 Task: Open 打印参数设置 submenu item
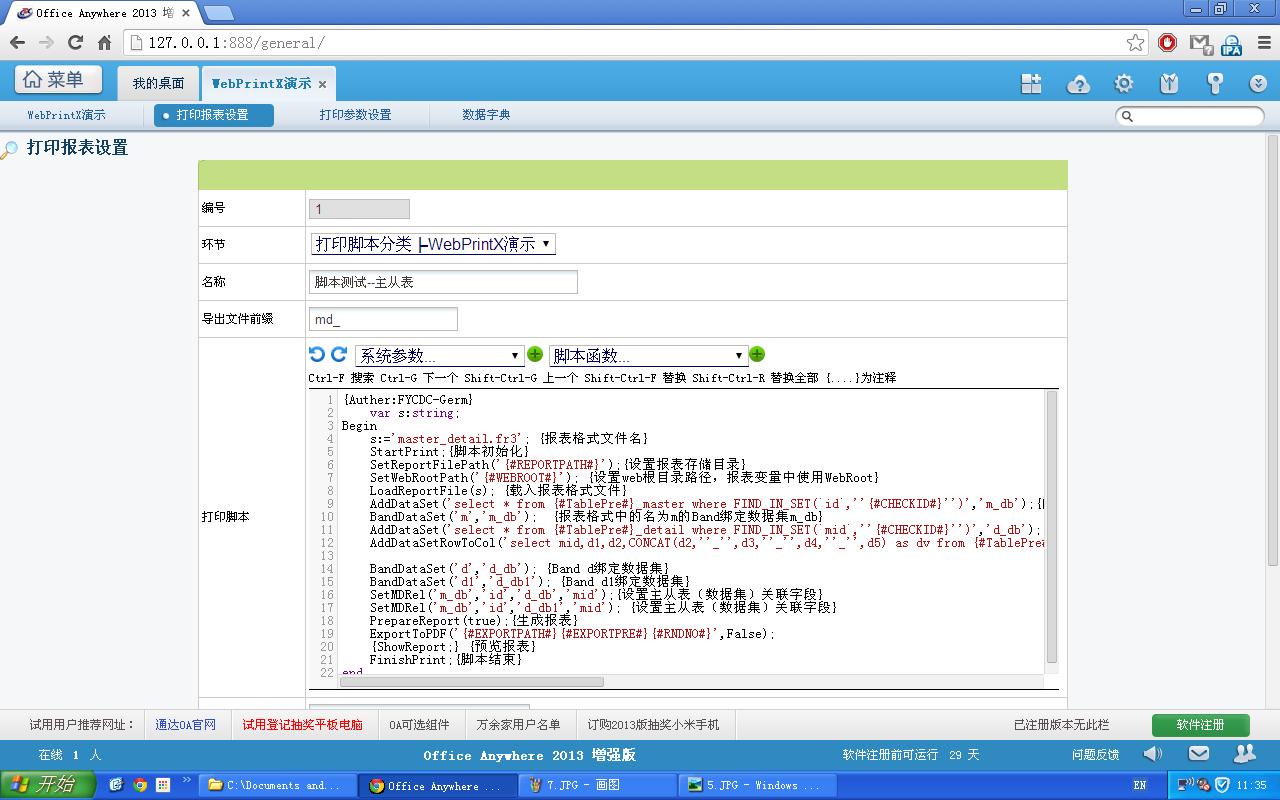click(355, 115)
